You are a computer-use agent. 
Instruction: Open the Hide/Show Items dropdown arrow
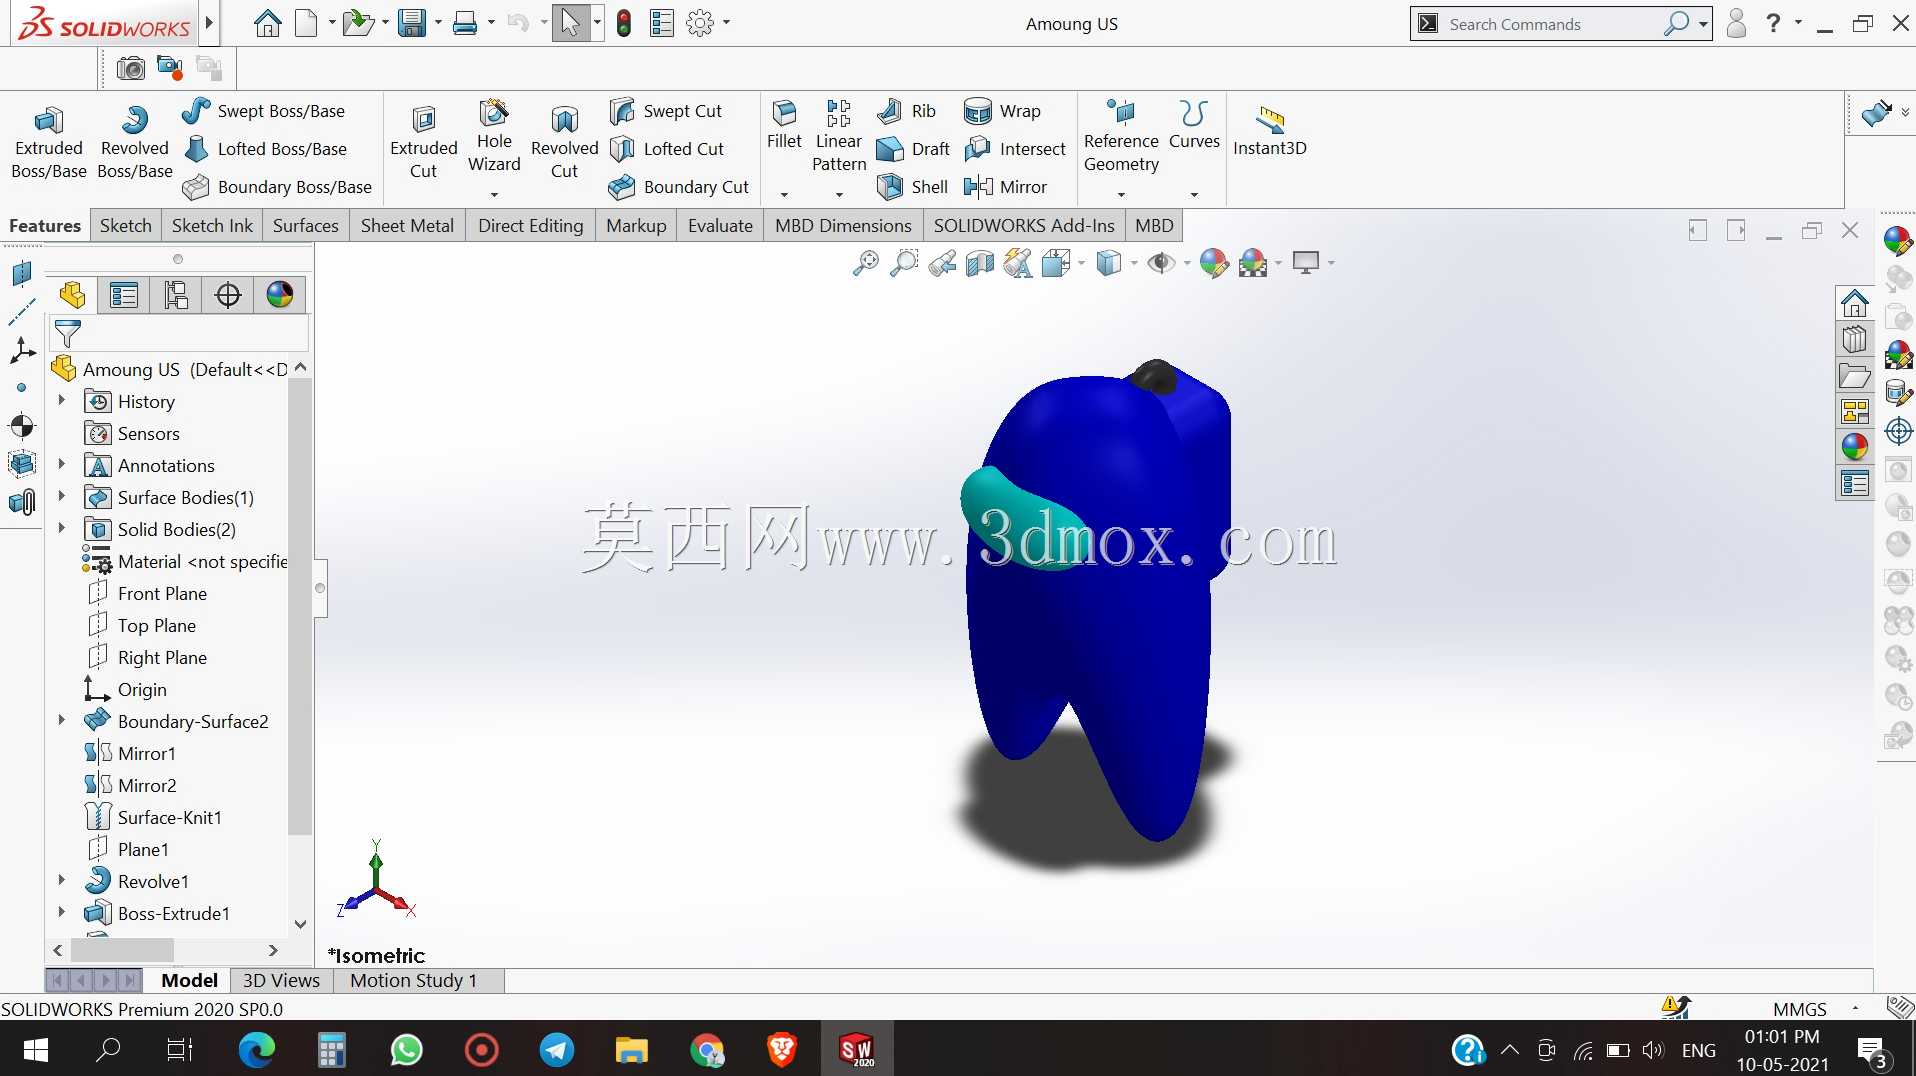click(1187, 263)
